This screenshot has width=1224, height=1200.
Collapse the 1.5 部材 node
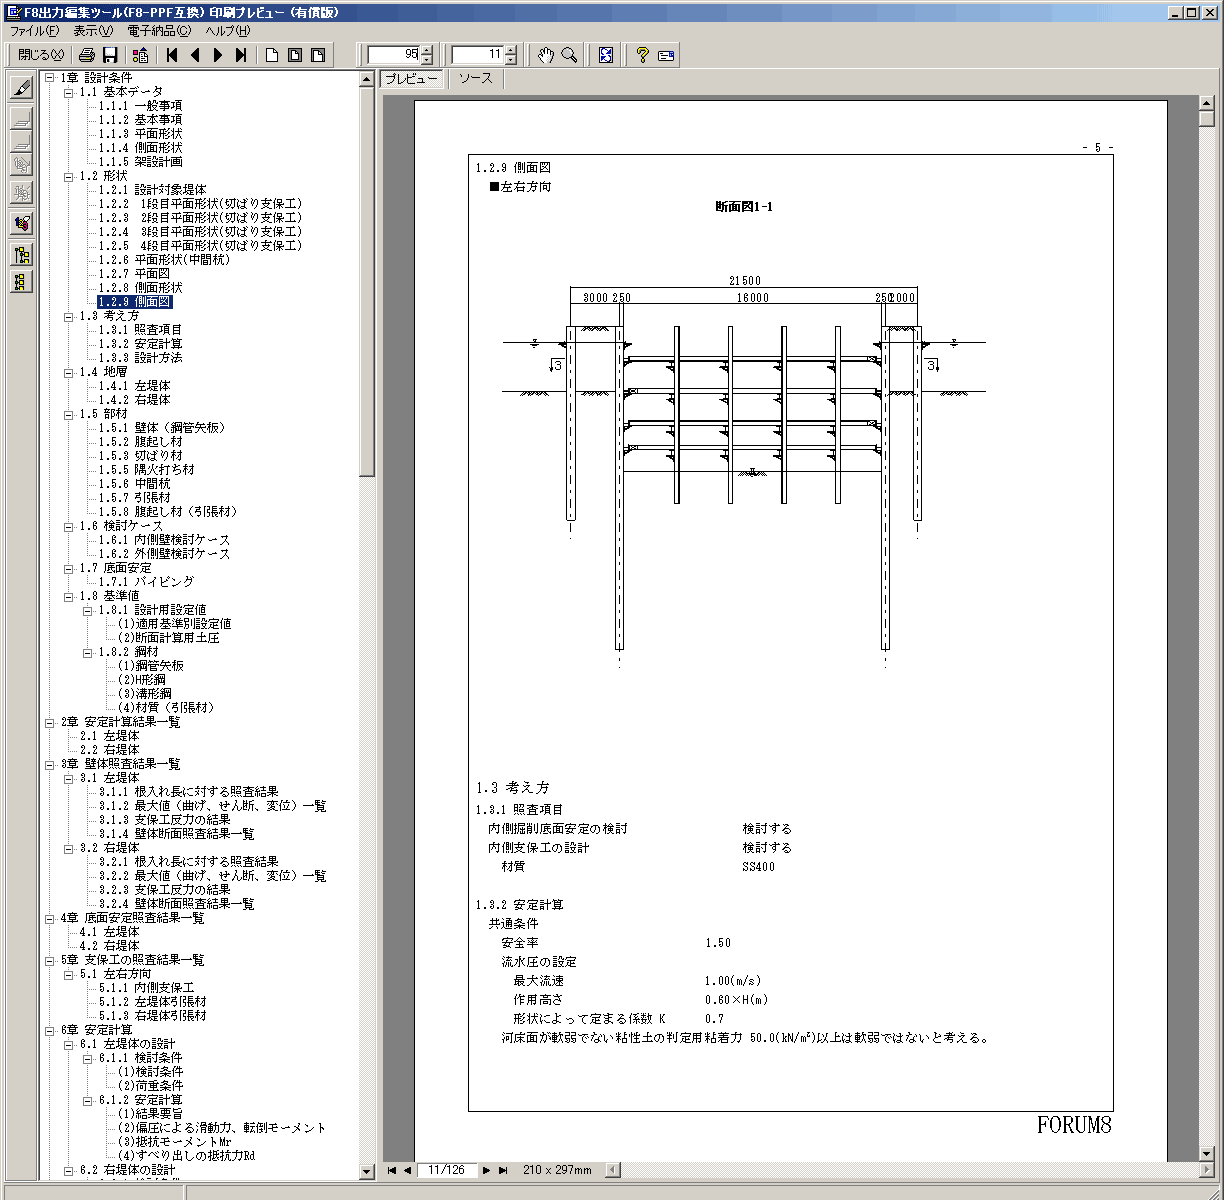pos(69,413)
